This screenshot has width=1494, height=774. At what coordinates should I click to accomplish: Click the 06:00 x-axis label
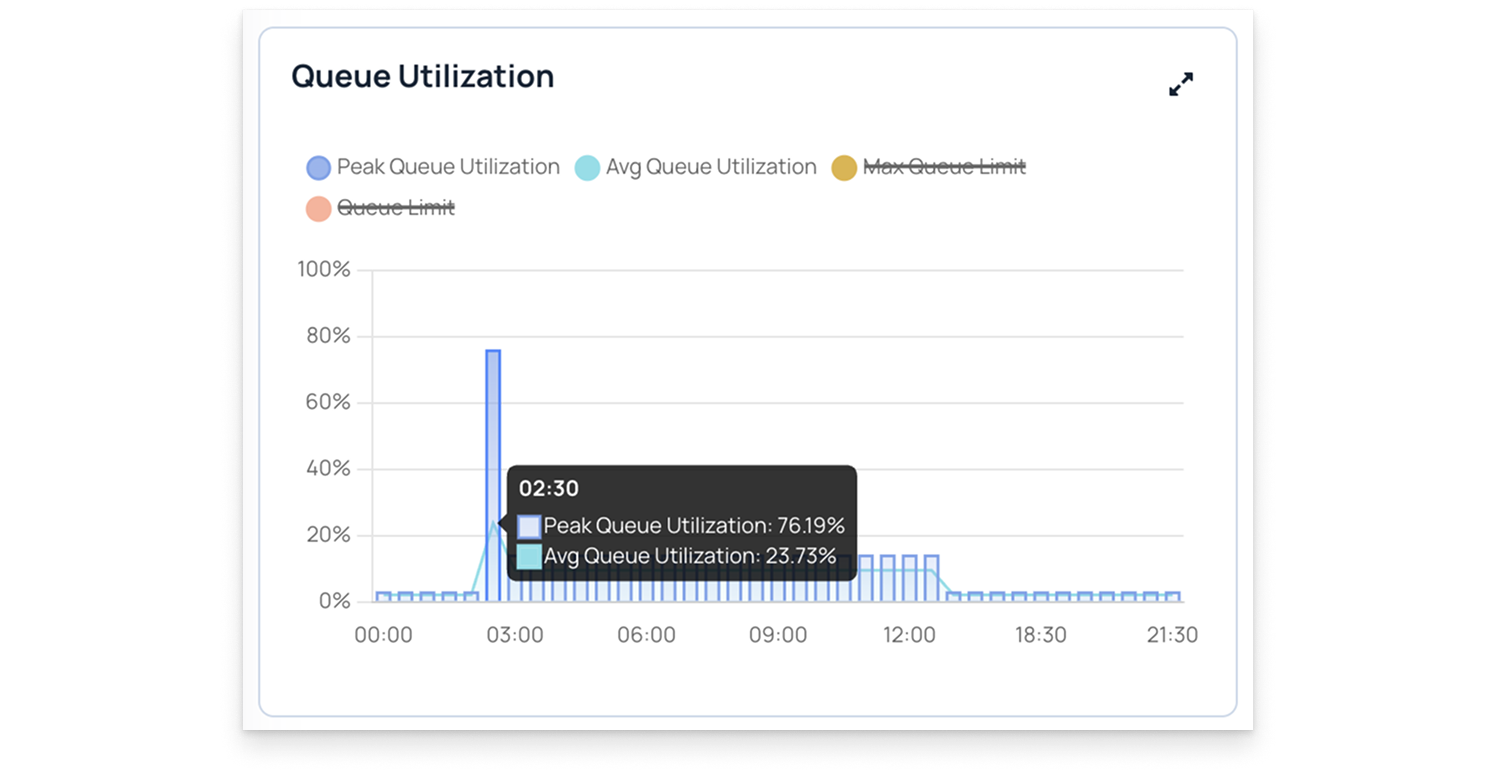click(x=646, y=635)
